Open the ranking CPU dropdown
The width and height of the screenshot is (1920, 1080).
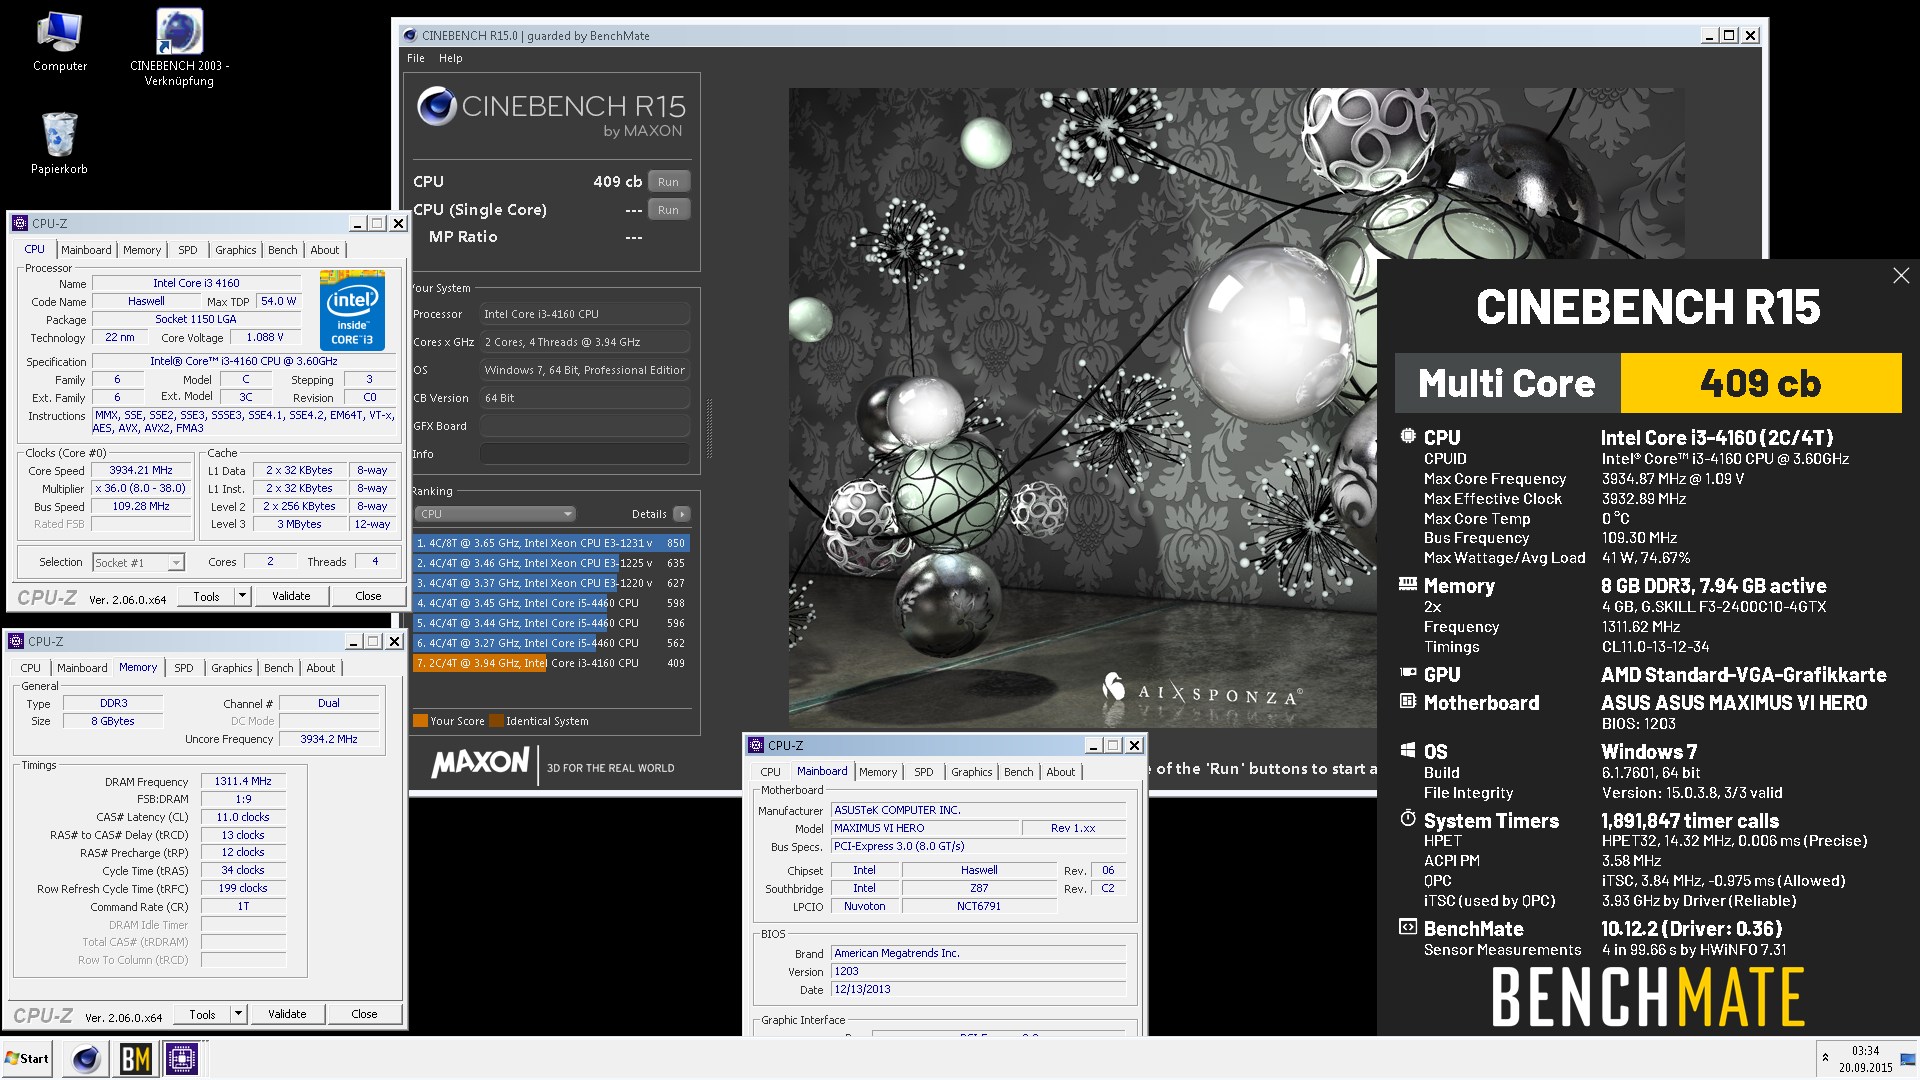click(495, 514)
